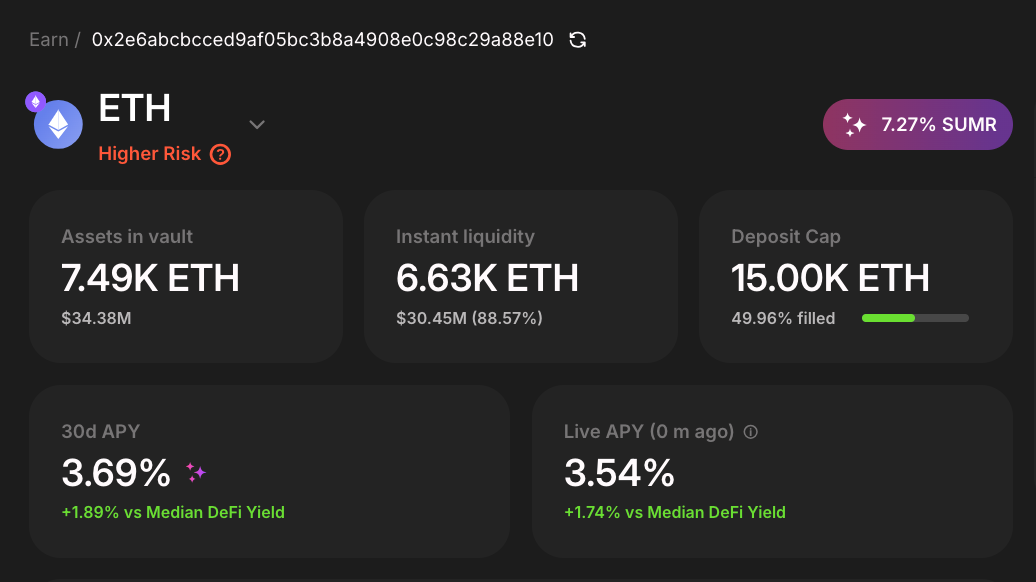The width and height of the screenshot is (1036, 582).
Task: Click the large blue ETH token logo
Action: pyautogui.click(x=58, y=126)
